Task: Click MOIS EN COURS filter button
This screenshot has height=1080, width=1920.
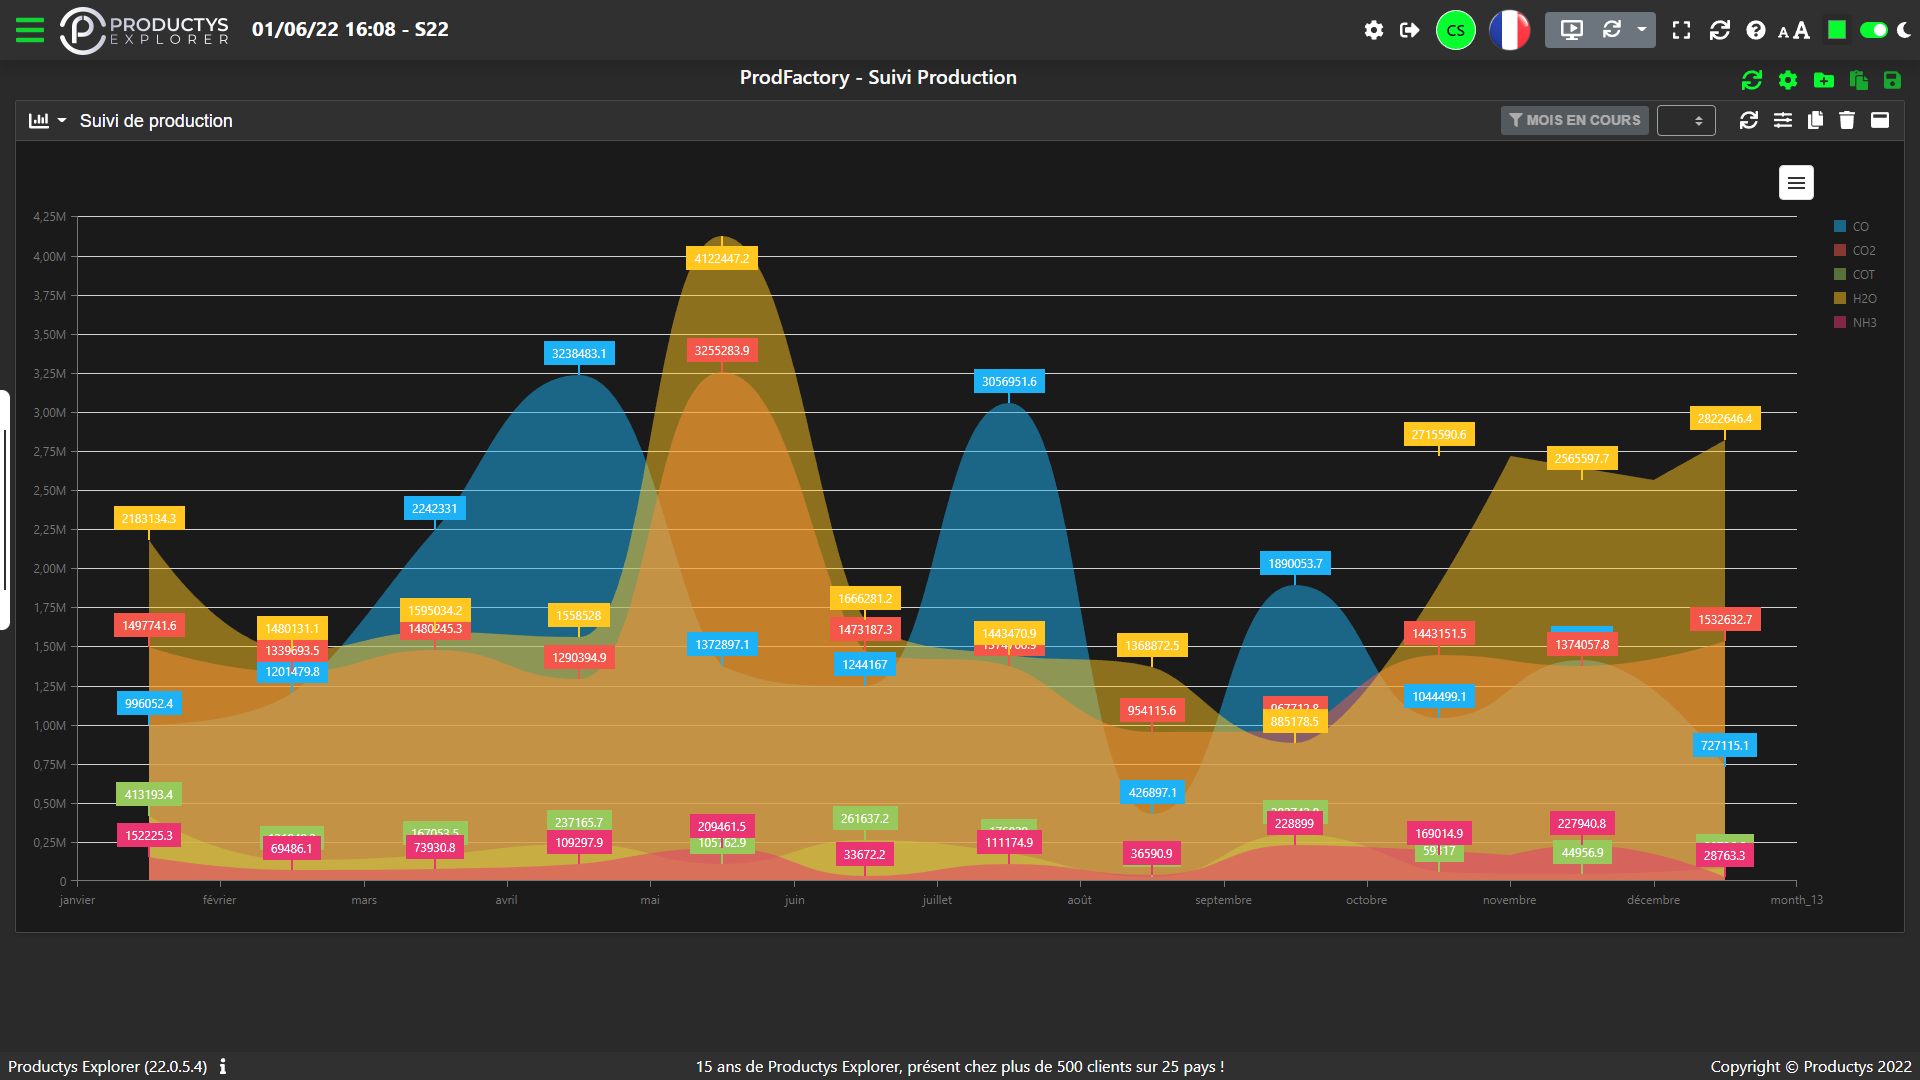Action: coord(1574,120)
